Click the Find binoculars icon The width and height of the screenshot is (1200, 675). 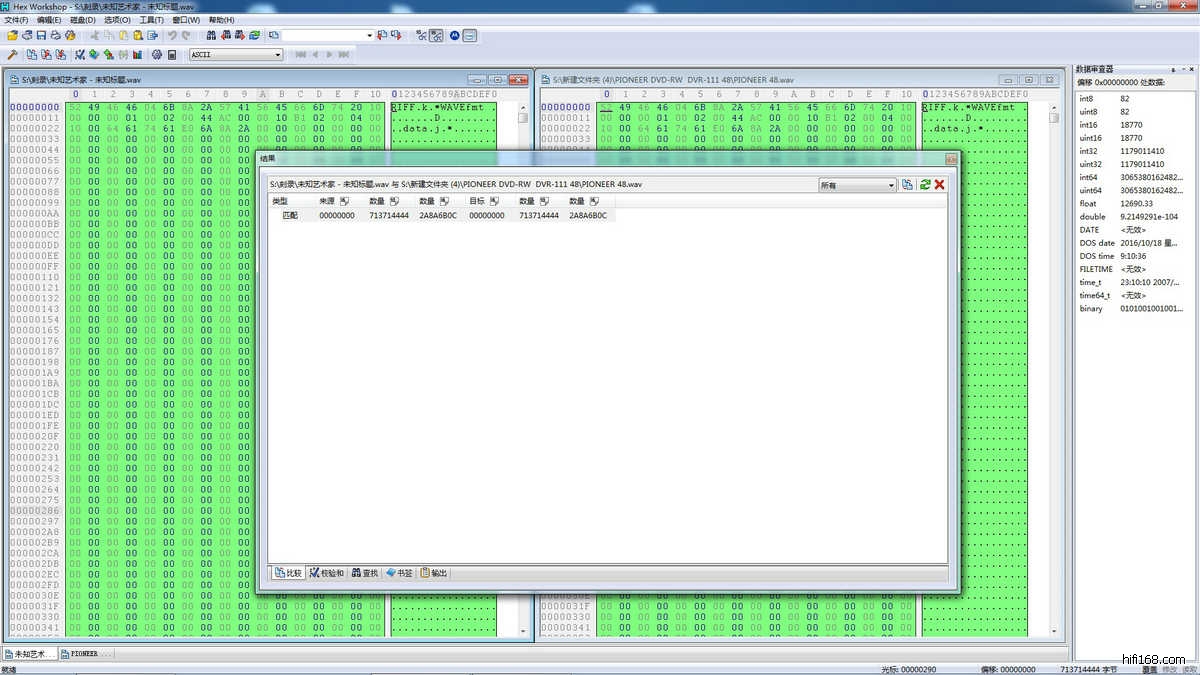(x=211, y=35)
